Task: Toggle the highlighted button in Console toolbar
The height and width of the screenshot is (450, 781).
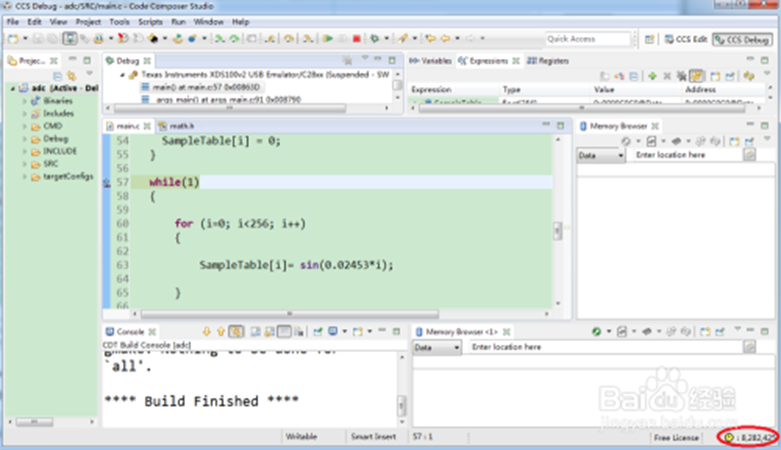Action: coord(237,331)
